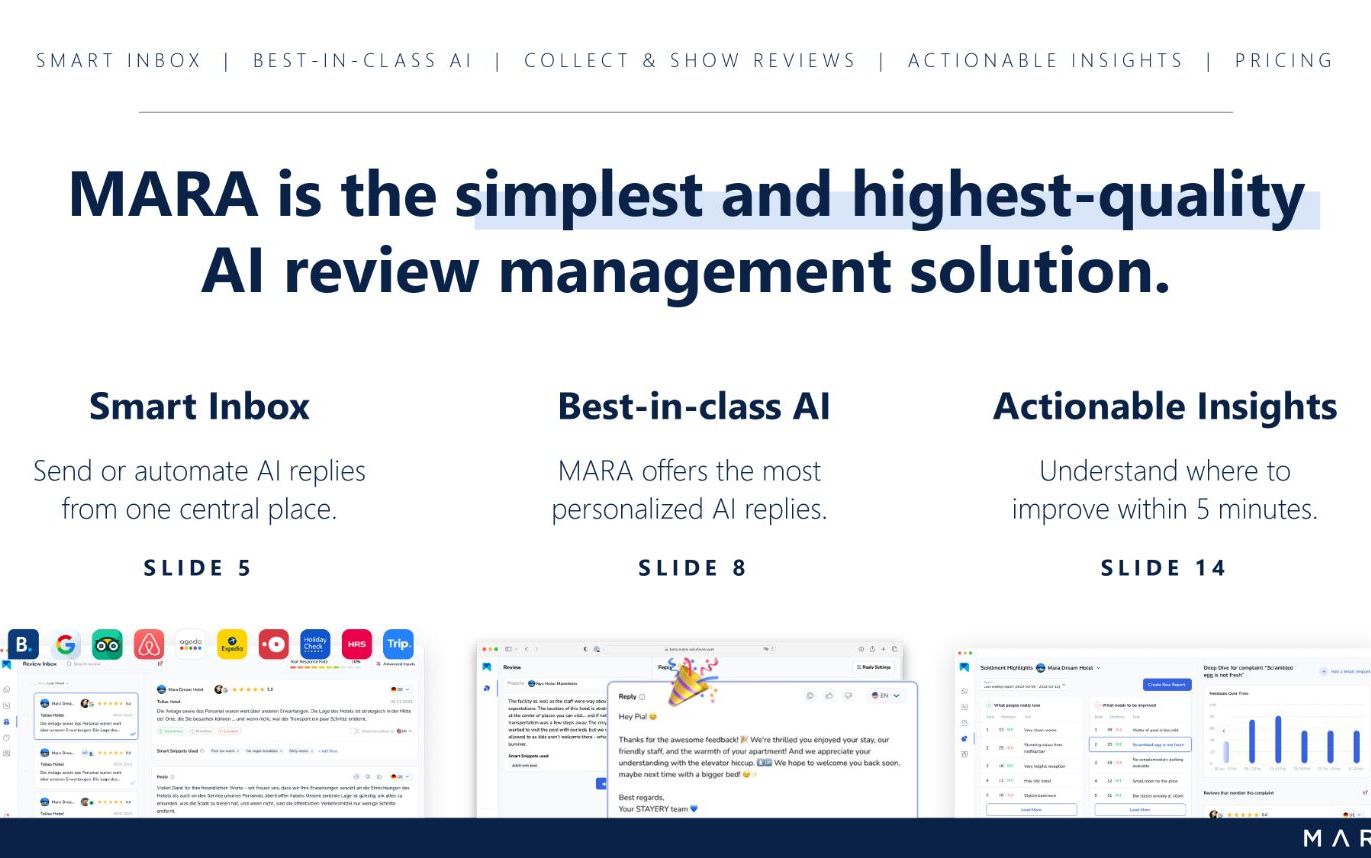
Task: Go to Best-in-Class AI section
Action: [362, 60]
